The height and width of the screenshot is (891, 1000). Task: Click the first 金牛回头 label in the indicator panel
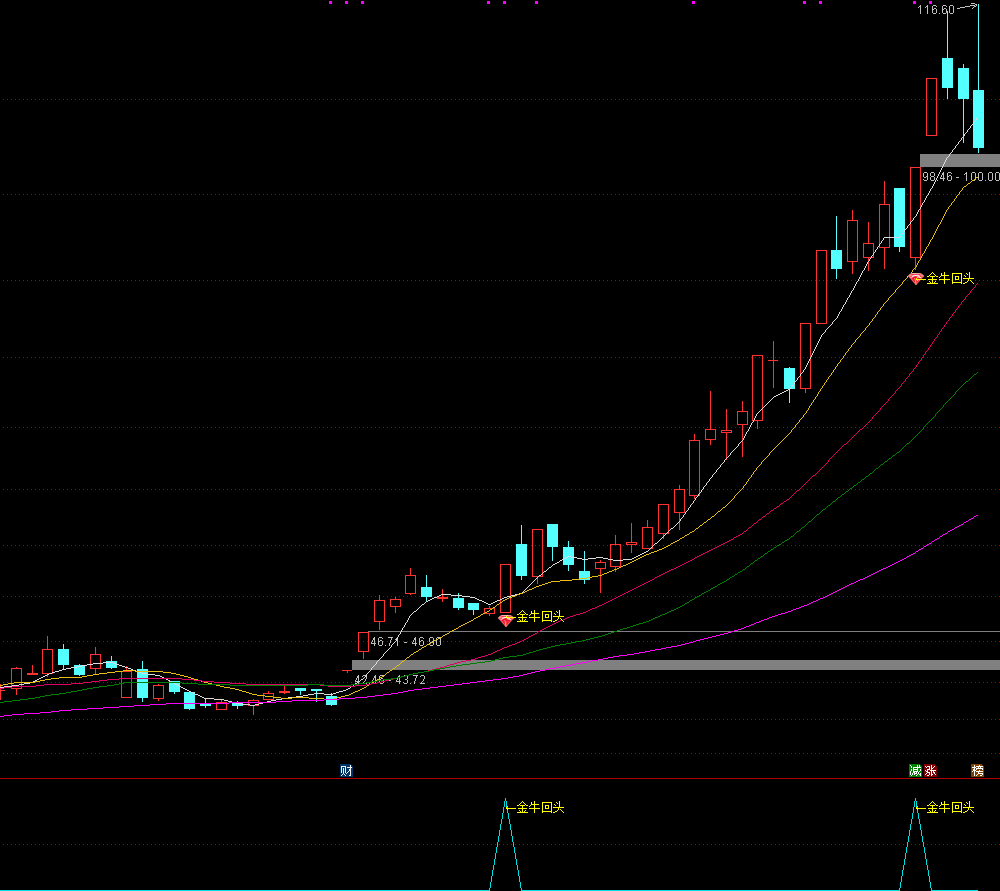coord(540,807)
